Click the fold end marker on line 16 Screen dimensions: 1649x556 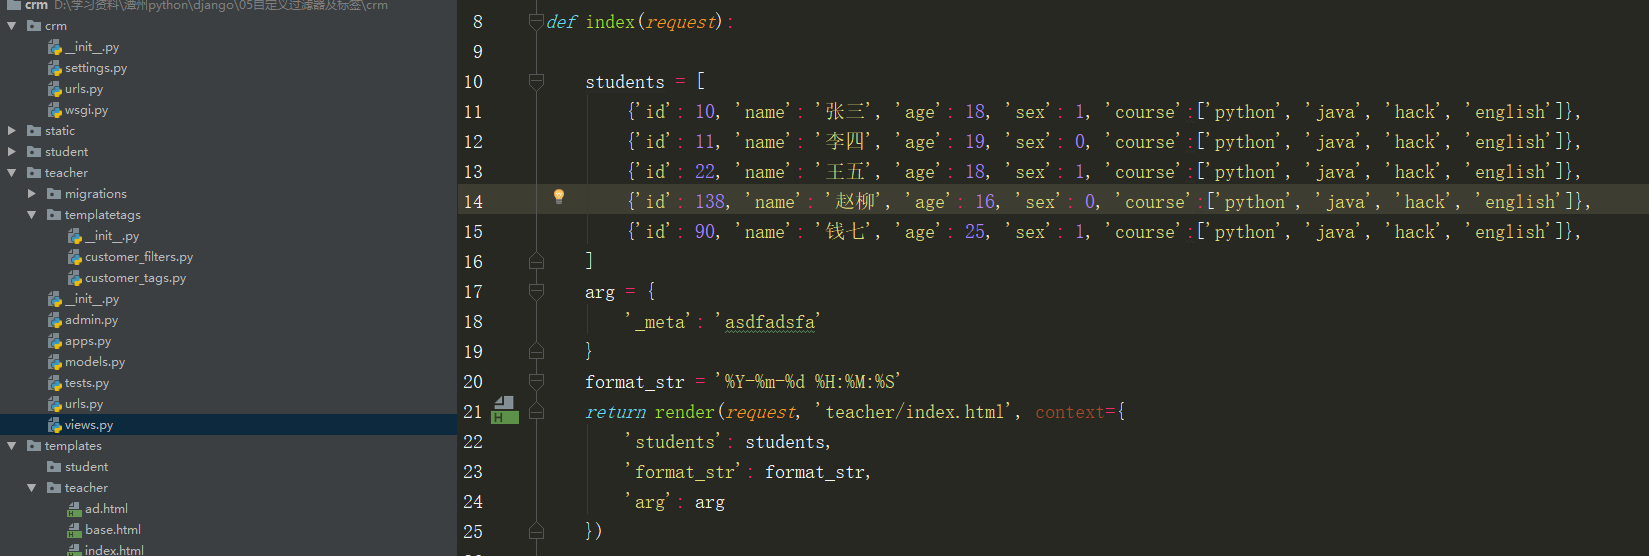536,261
